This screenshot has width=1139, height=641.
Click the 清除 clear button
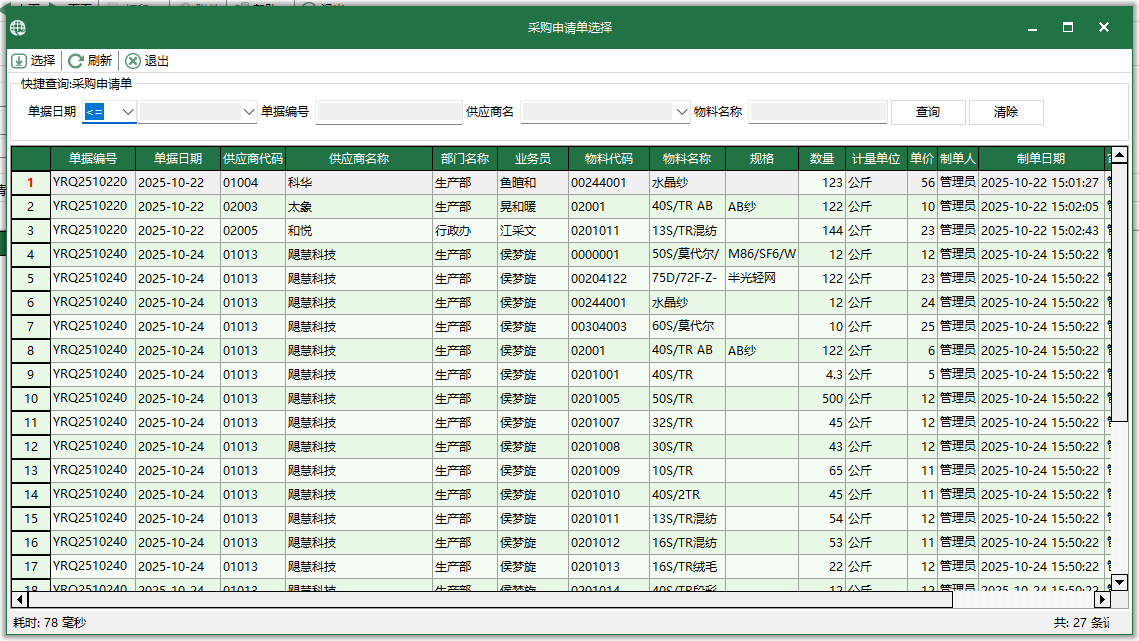pos(1005,112)
